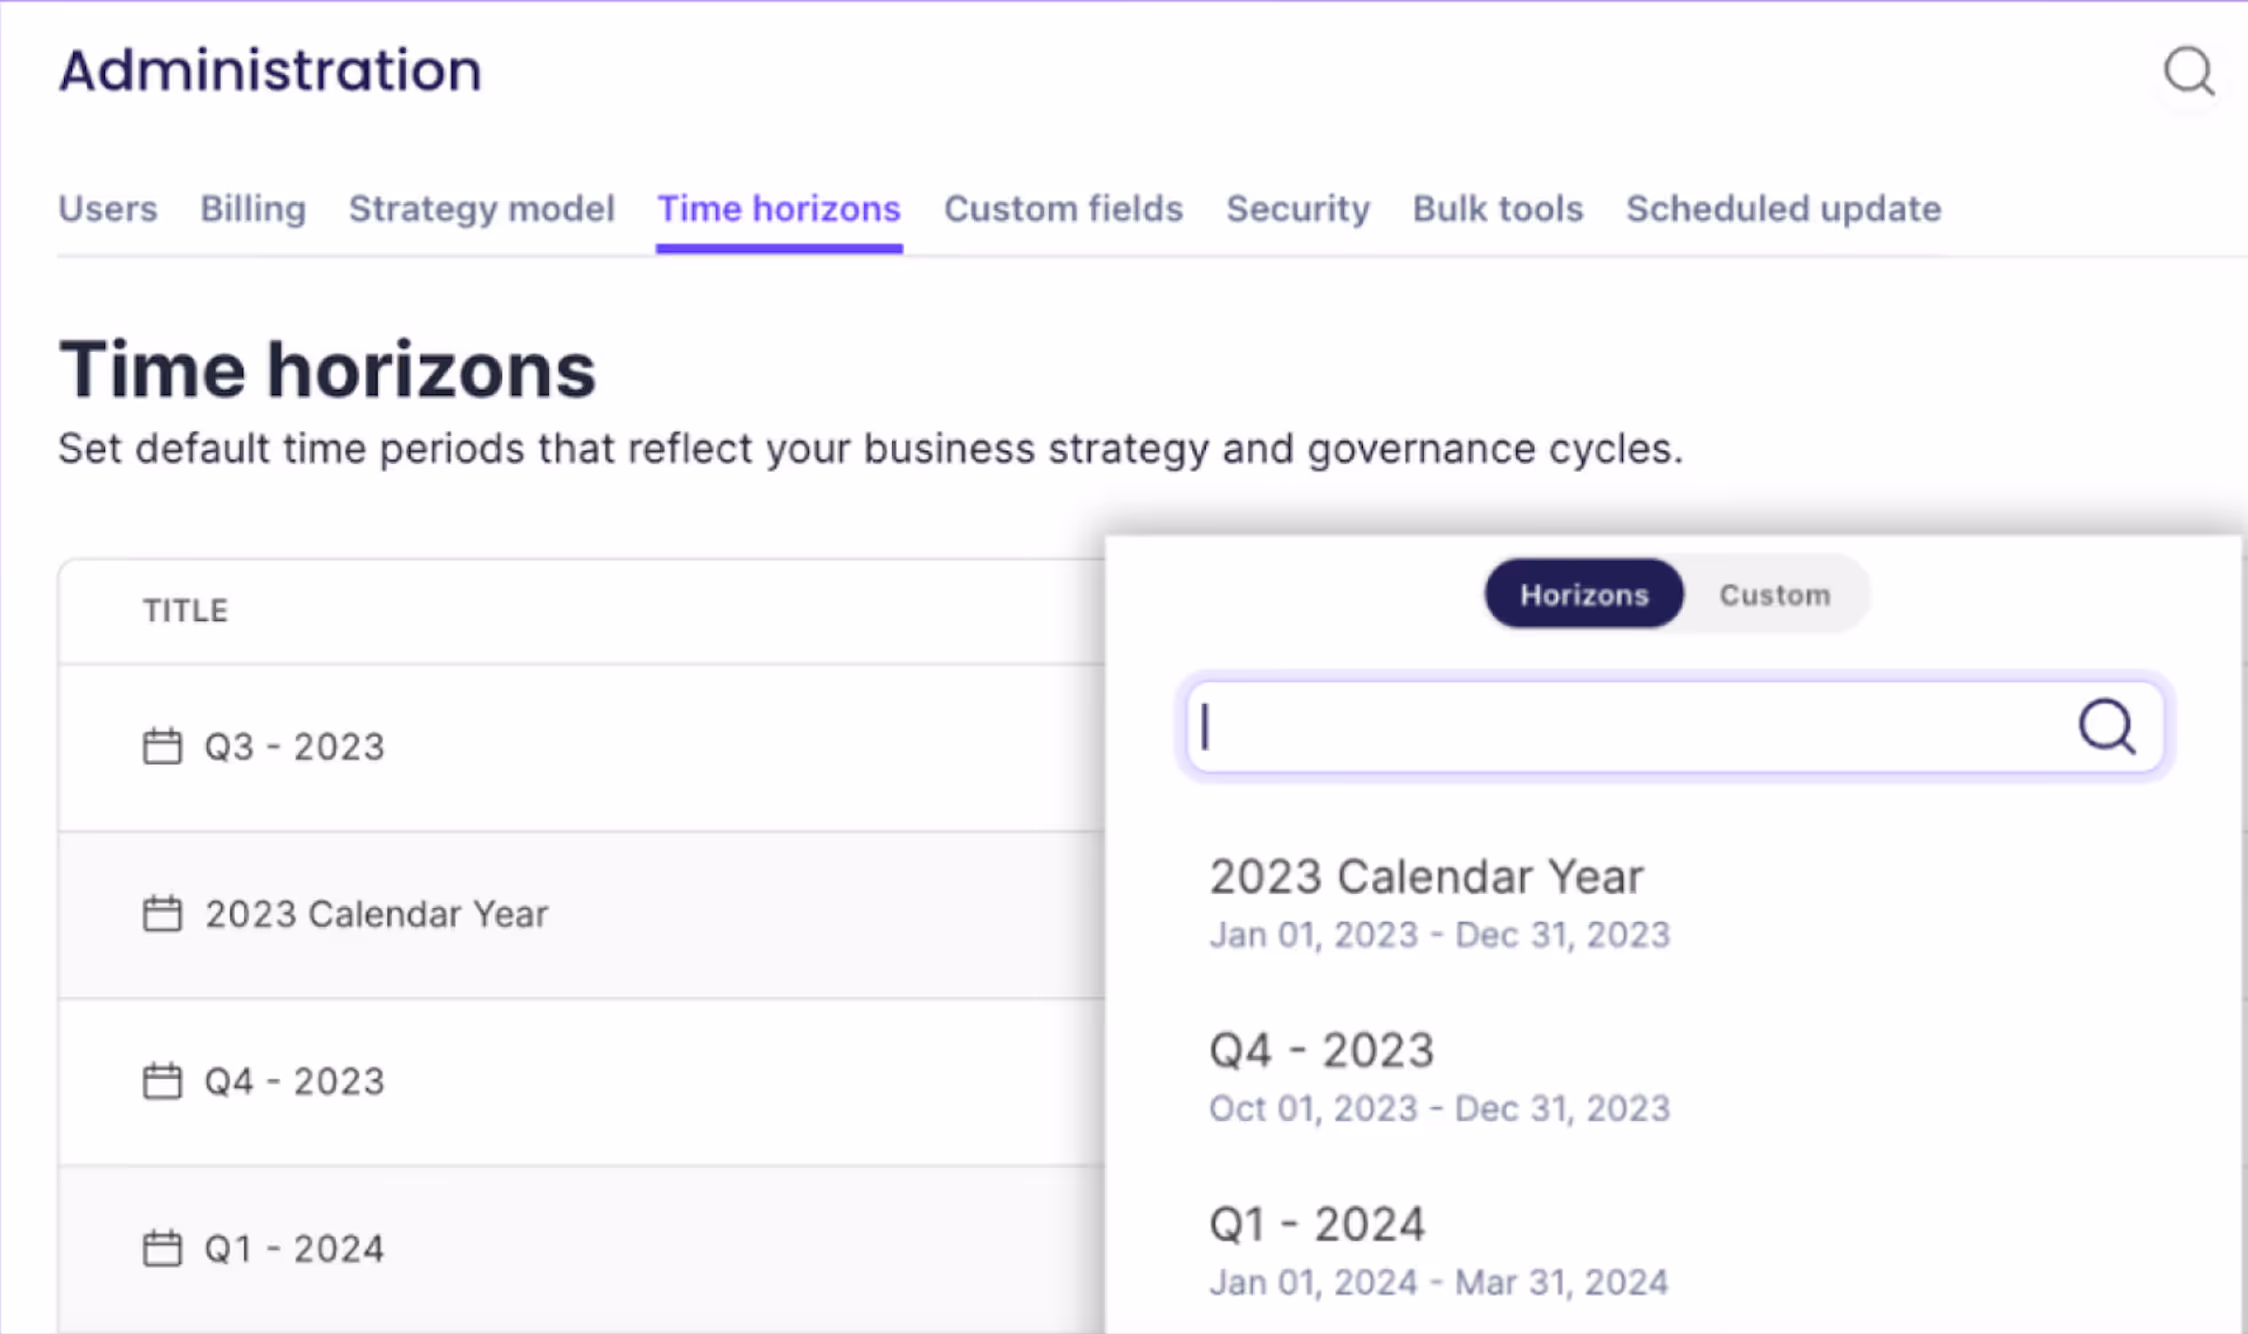Click the calendar icon beside 2023 Calendar Year row
The image size is (2248, 1334).
(162, 914)
